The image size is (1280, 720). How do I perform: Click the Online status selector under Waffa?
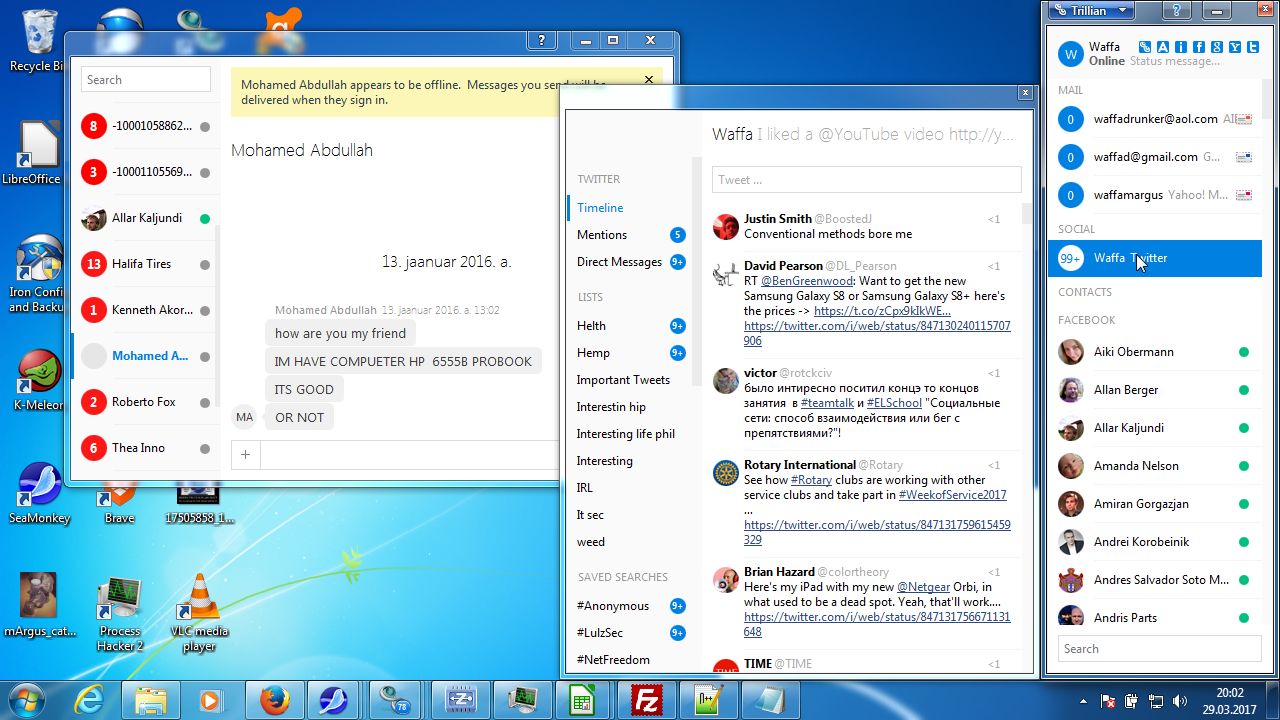[x=1107, y=61]
